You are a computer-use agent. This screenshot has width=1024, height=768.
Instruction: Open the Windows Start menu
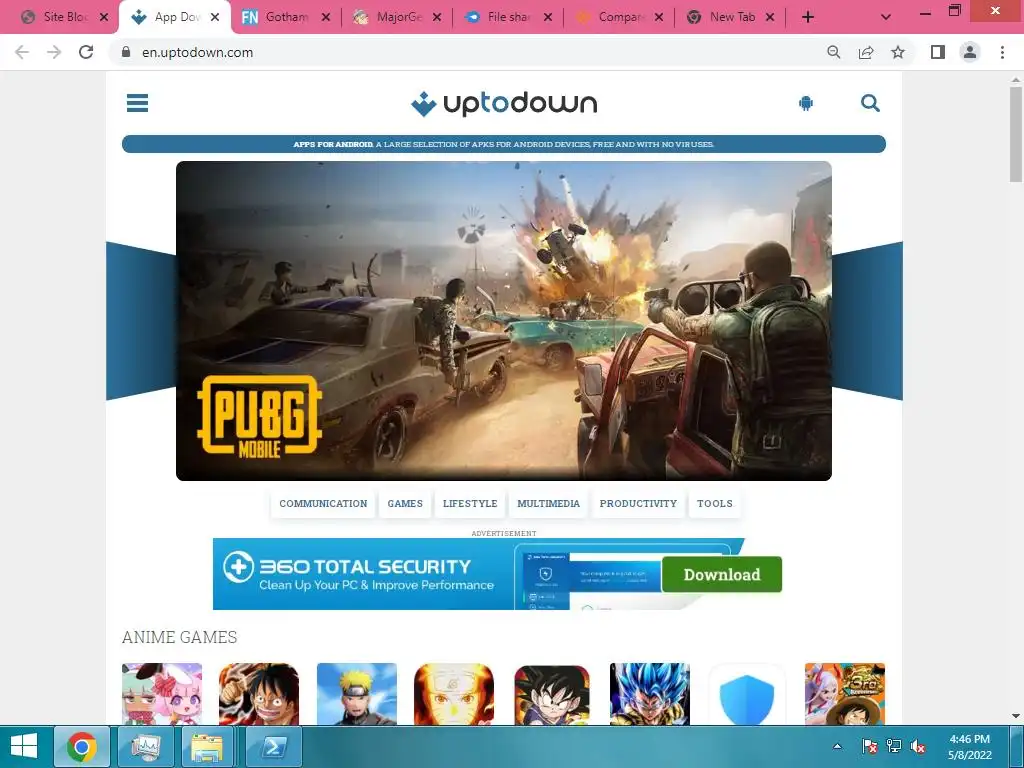[24, 746]
